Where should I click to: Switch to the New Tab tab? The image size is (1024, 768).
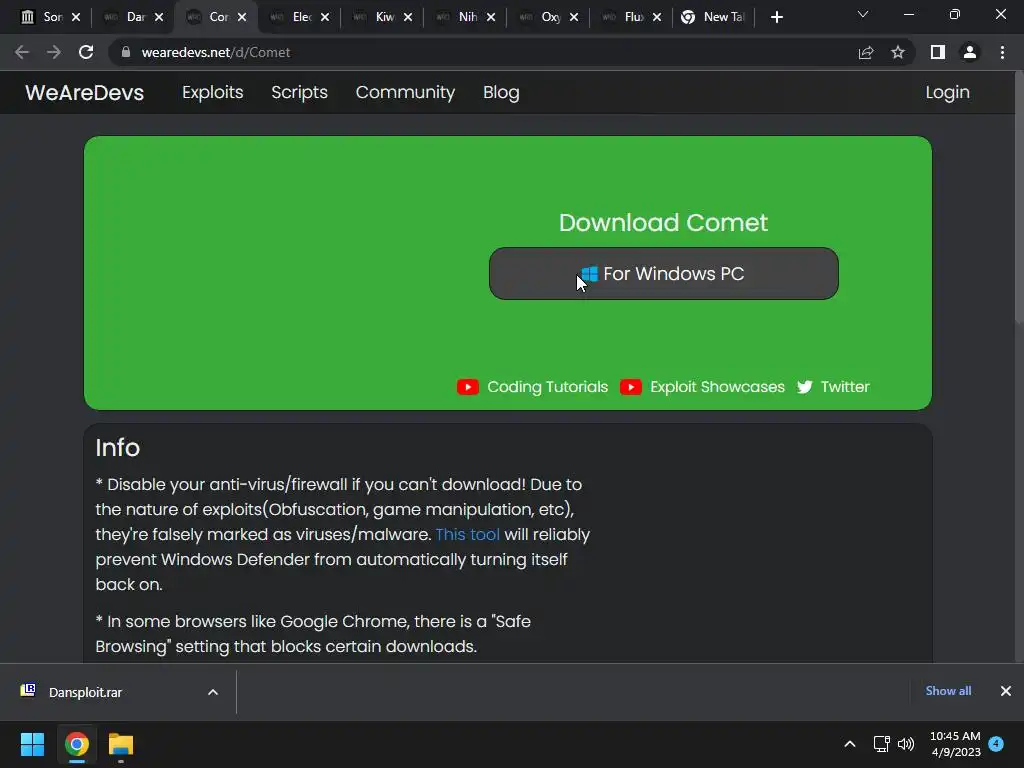714,17
